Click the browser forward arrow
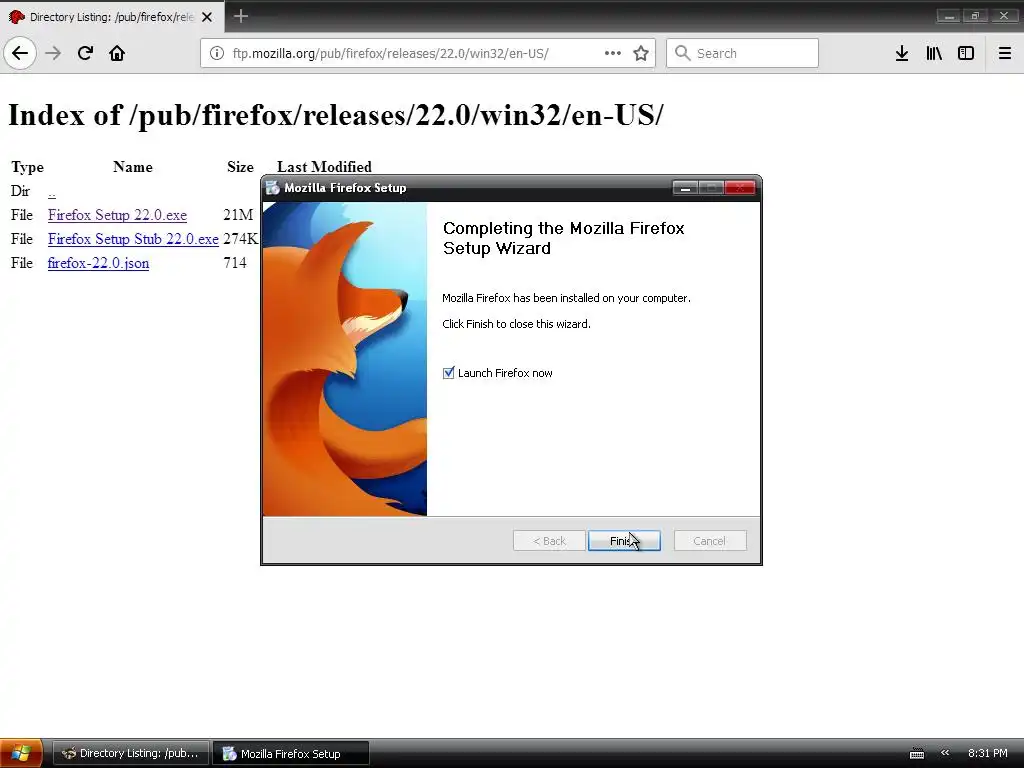Image resolution: width=1024 pixels, height=768 pixels. point(53,53)
